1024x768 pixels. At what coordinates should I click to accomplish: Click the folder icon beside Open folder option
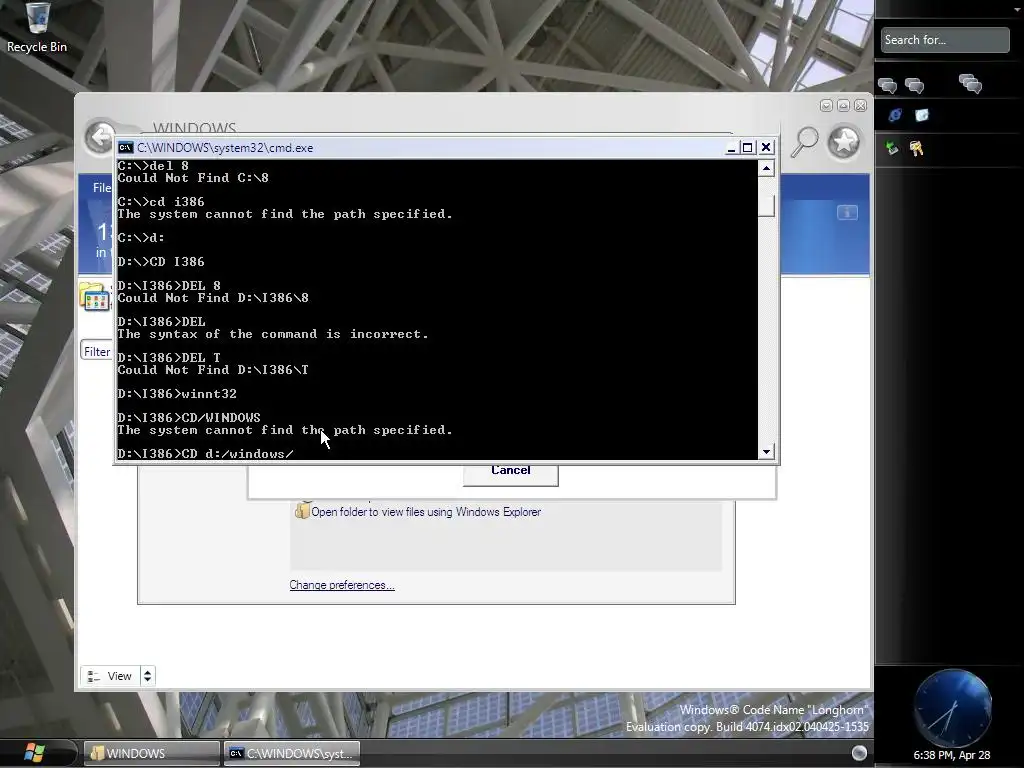302,511
